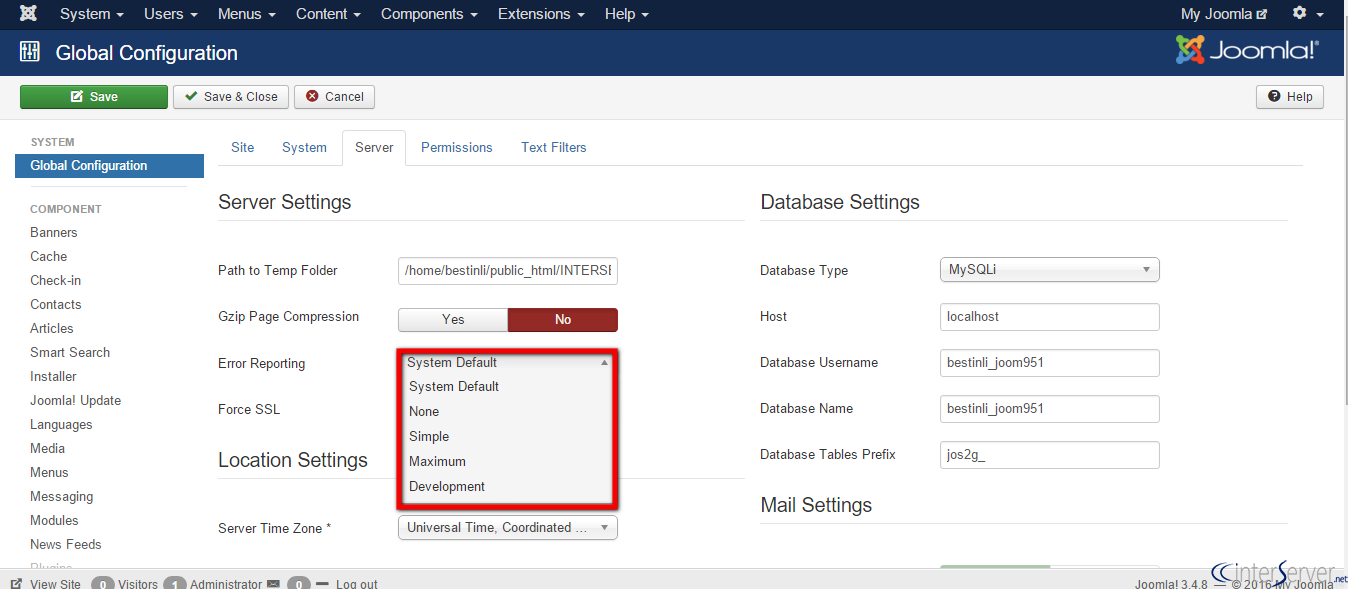Visit My Joomla site link
This screenshot has height=589, width=1348.
[x=1224, y=14]
